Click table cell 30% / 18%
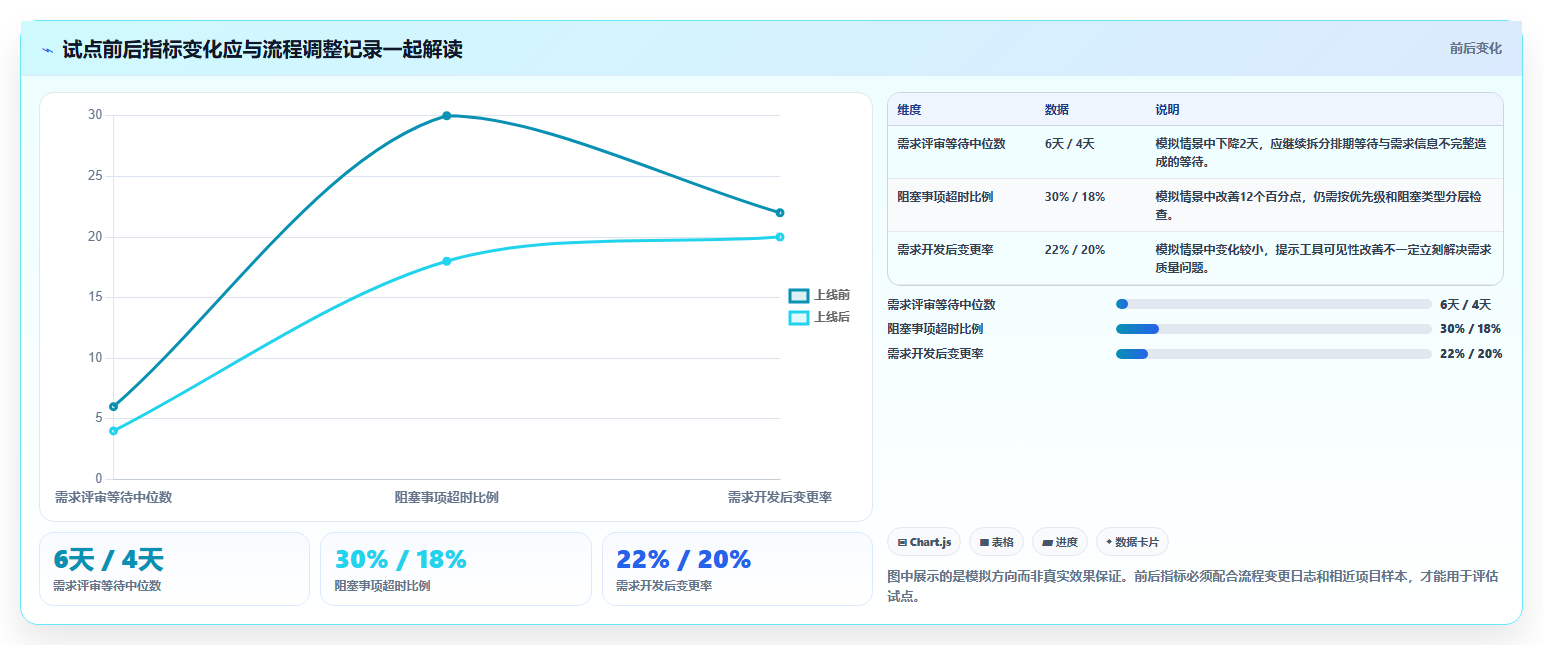This screenshot has height=645, width=1543. coord(1075,197)
